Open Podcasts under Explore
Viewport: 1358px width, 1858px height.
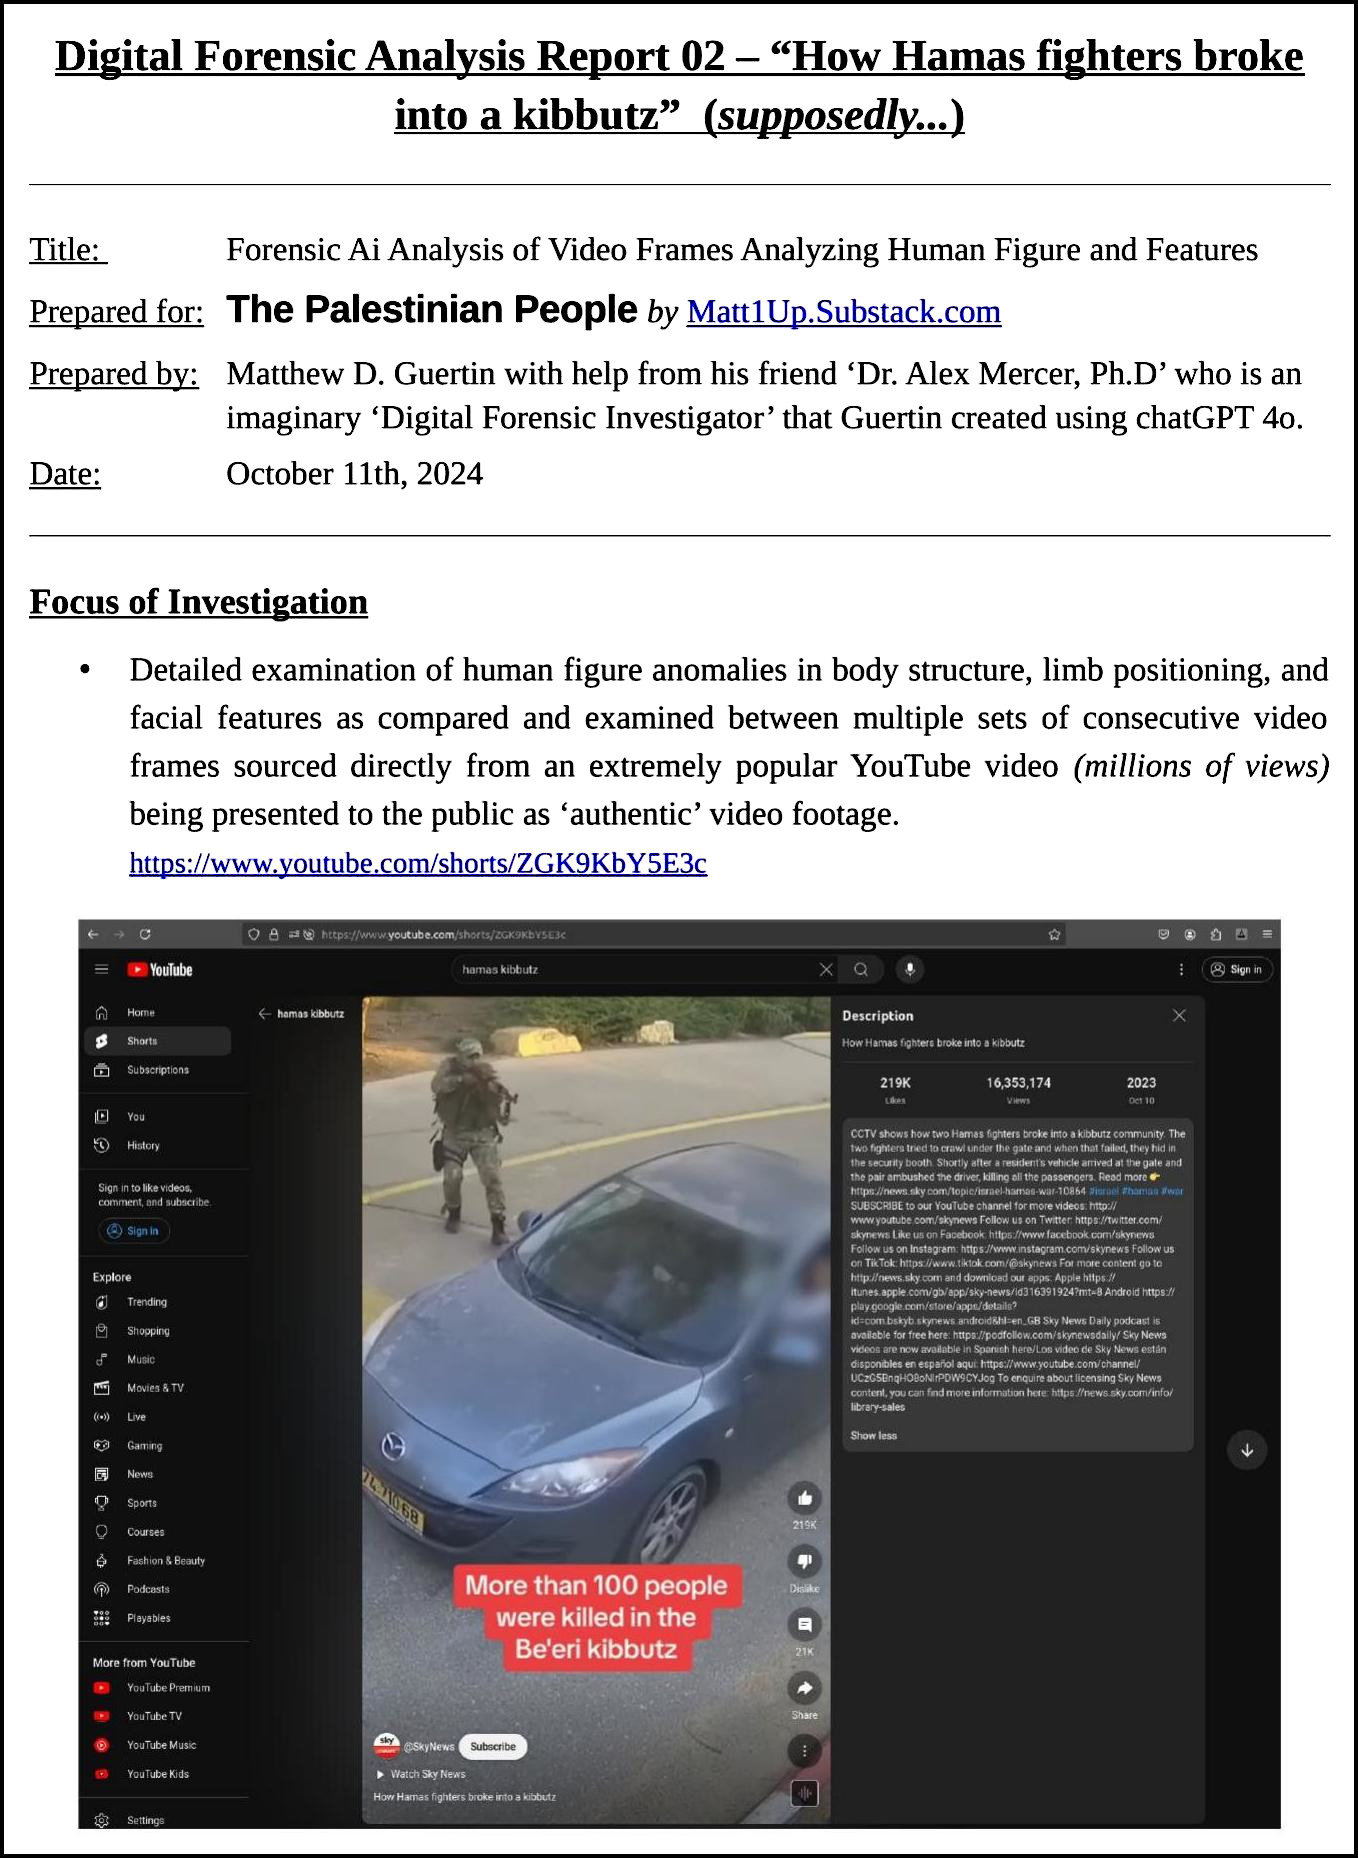[158, 1589]
